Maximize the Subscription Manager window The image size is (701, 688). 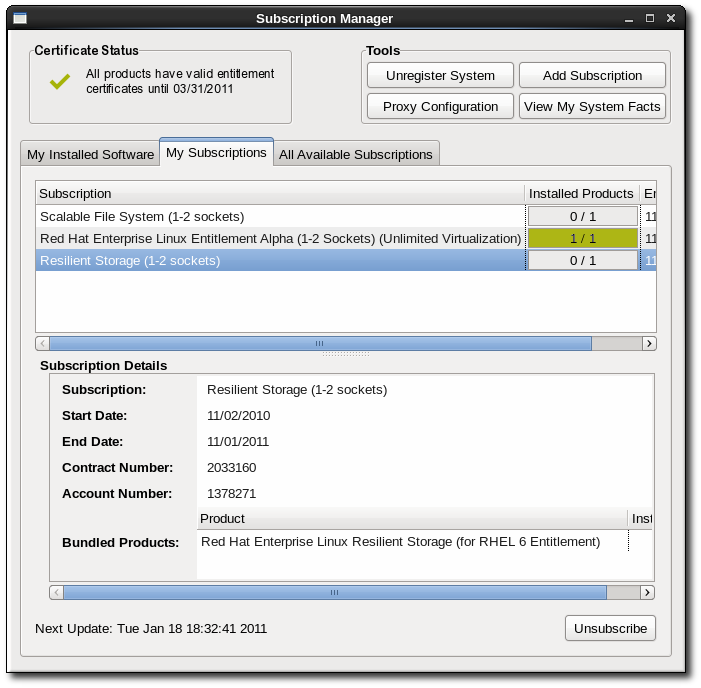[x=650, y=18]
